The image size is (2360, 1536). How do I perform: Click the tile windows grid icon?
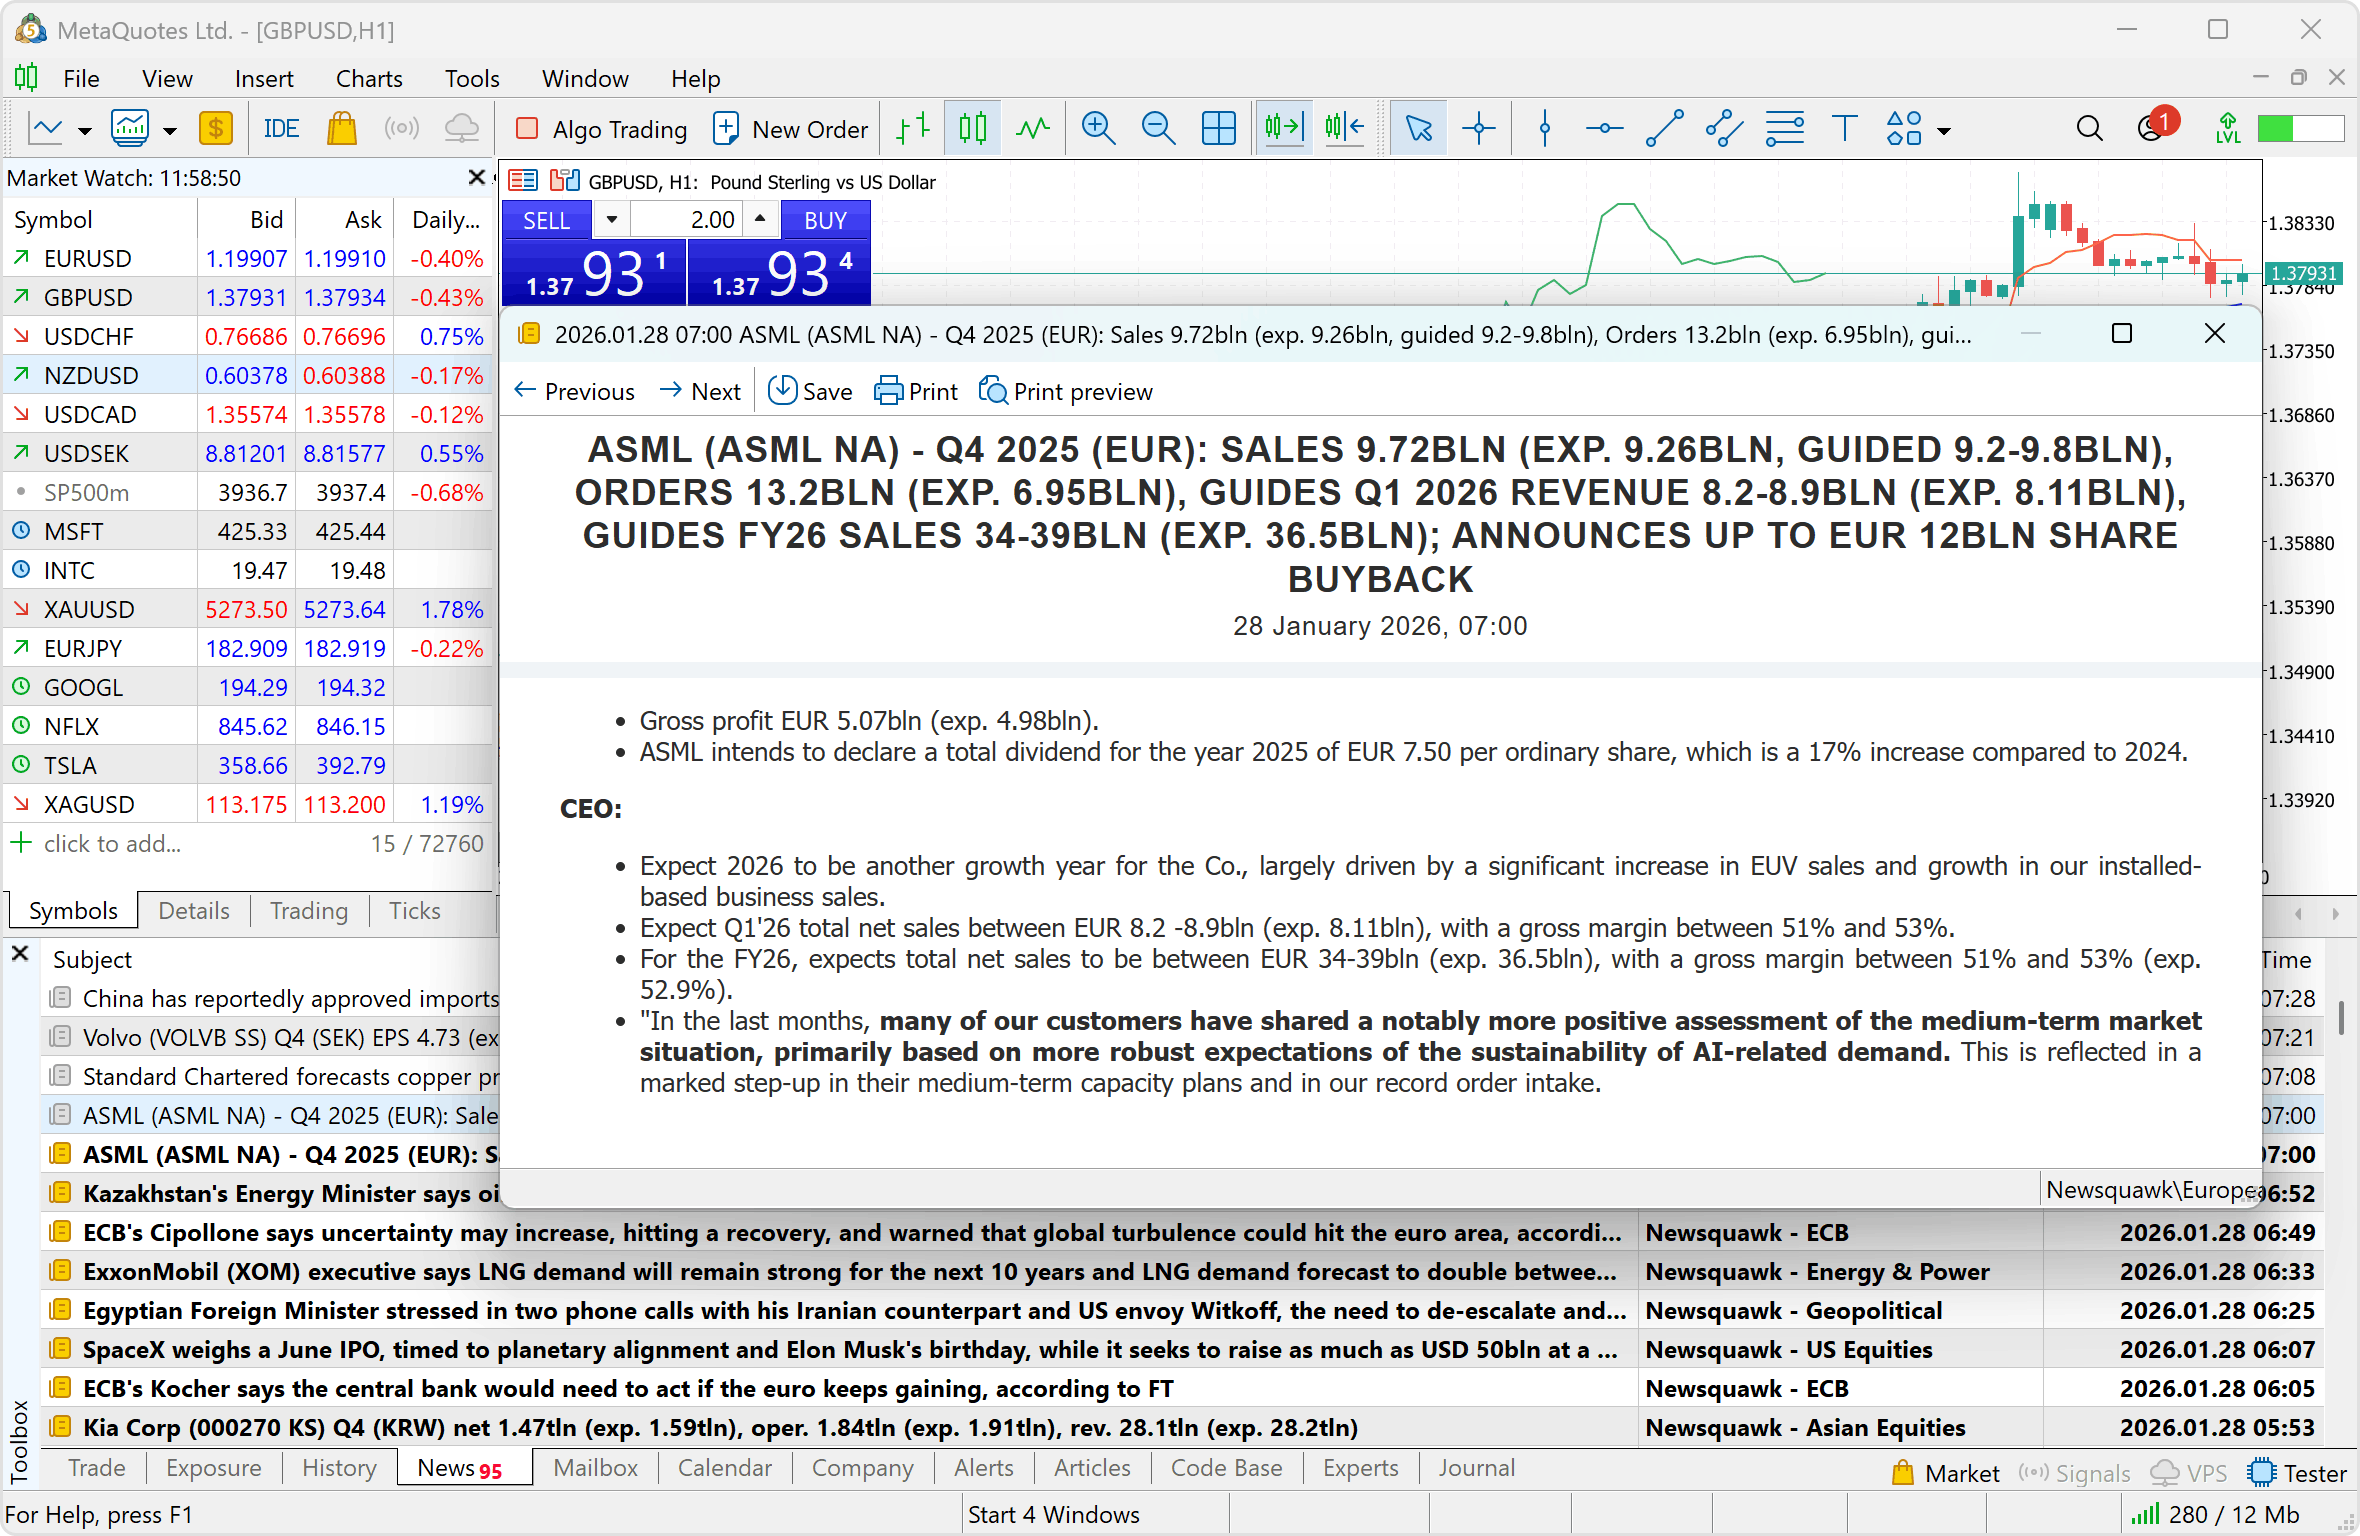point(1218,129)
